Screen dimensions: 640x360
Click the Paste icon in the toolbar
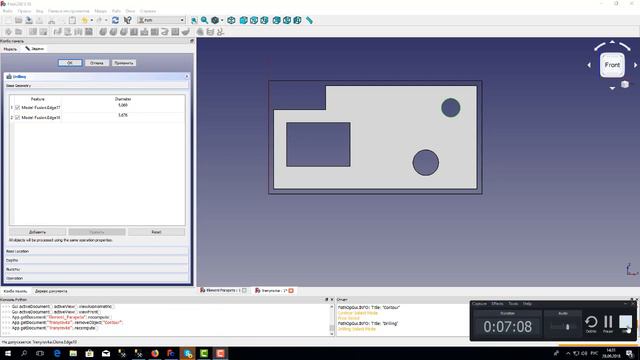(x=72, y=20)
